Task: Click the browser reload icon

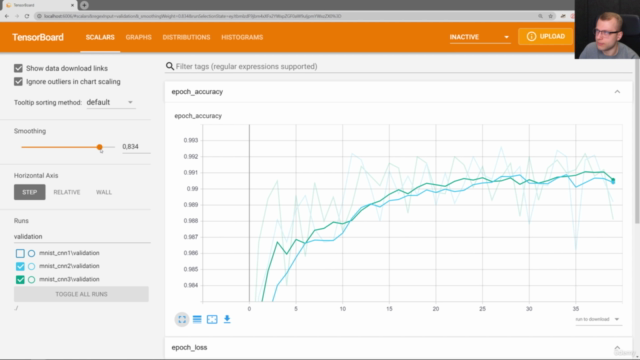Action: pos(27,16)
